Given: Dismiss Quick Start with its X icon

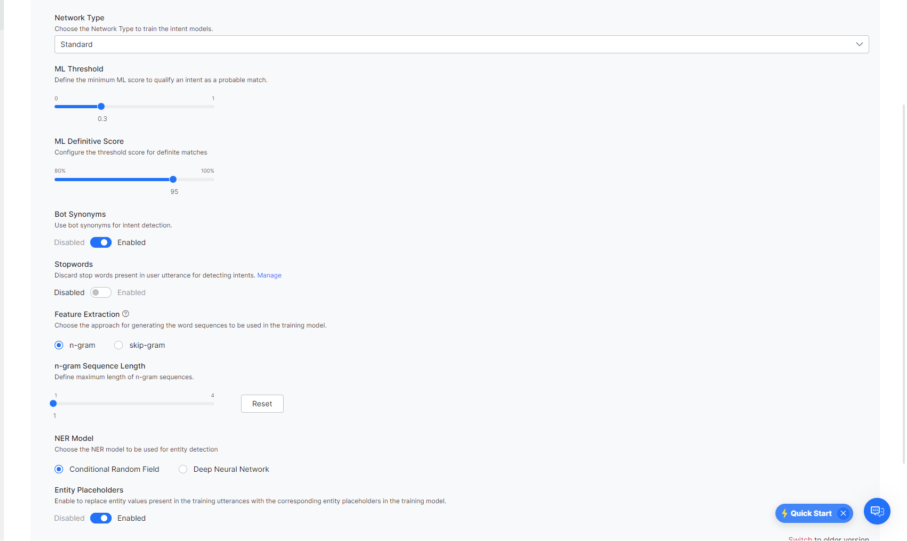Looking at the screenshot, I should (x=843, y=513).
